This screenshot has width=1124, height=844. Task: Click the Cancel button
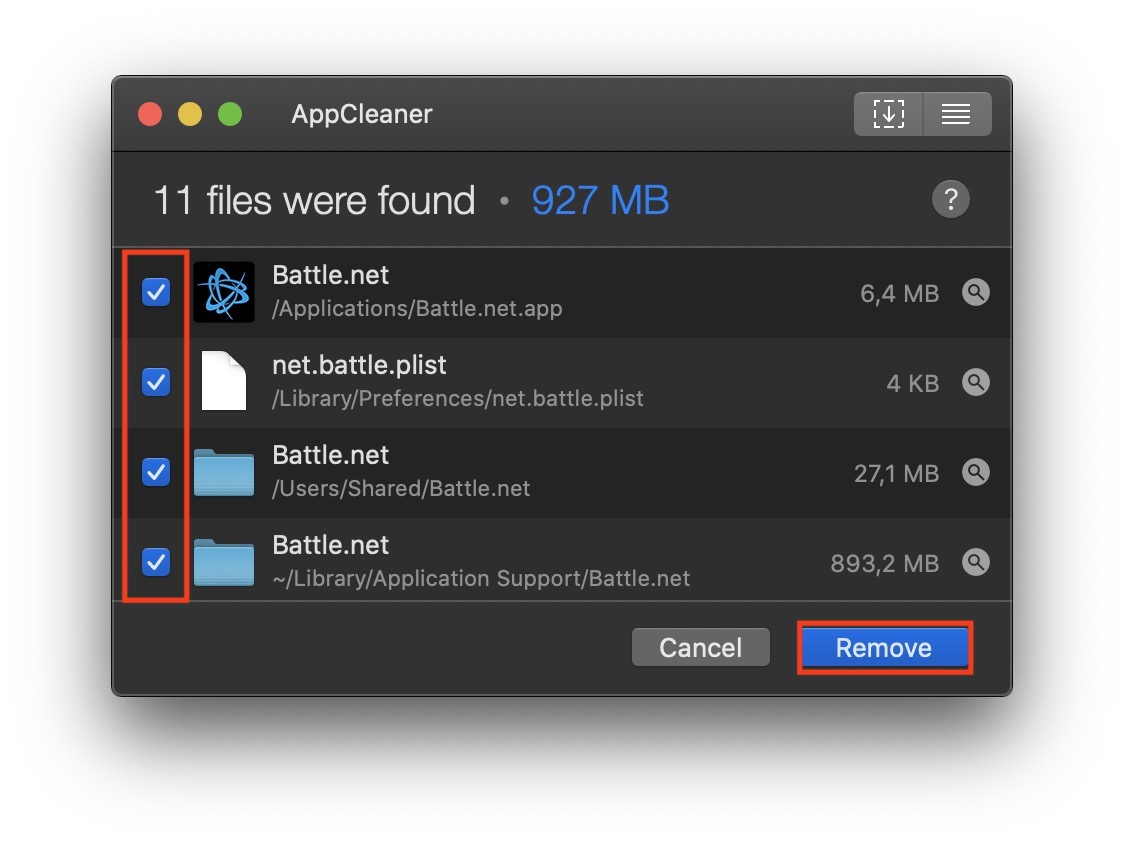700,648
